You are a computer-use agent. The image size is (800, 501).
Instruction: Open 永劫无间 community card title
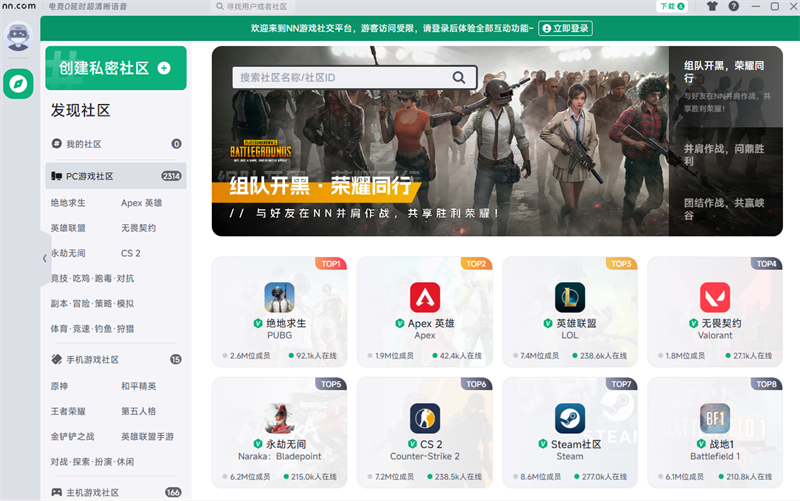click(286, 444)
